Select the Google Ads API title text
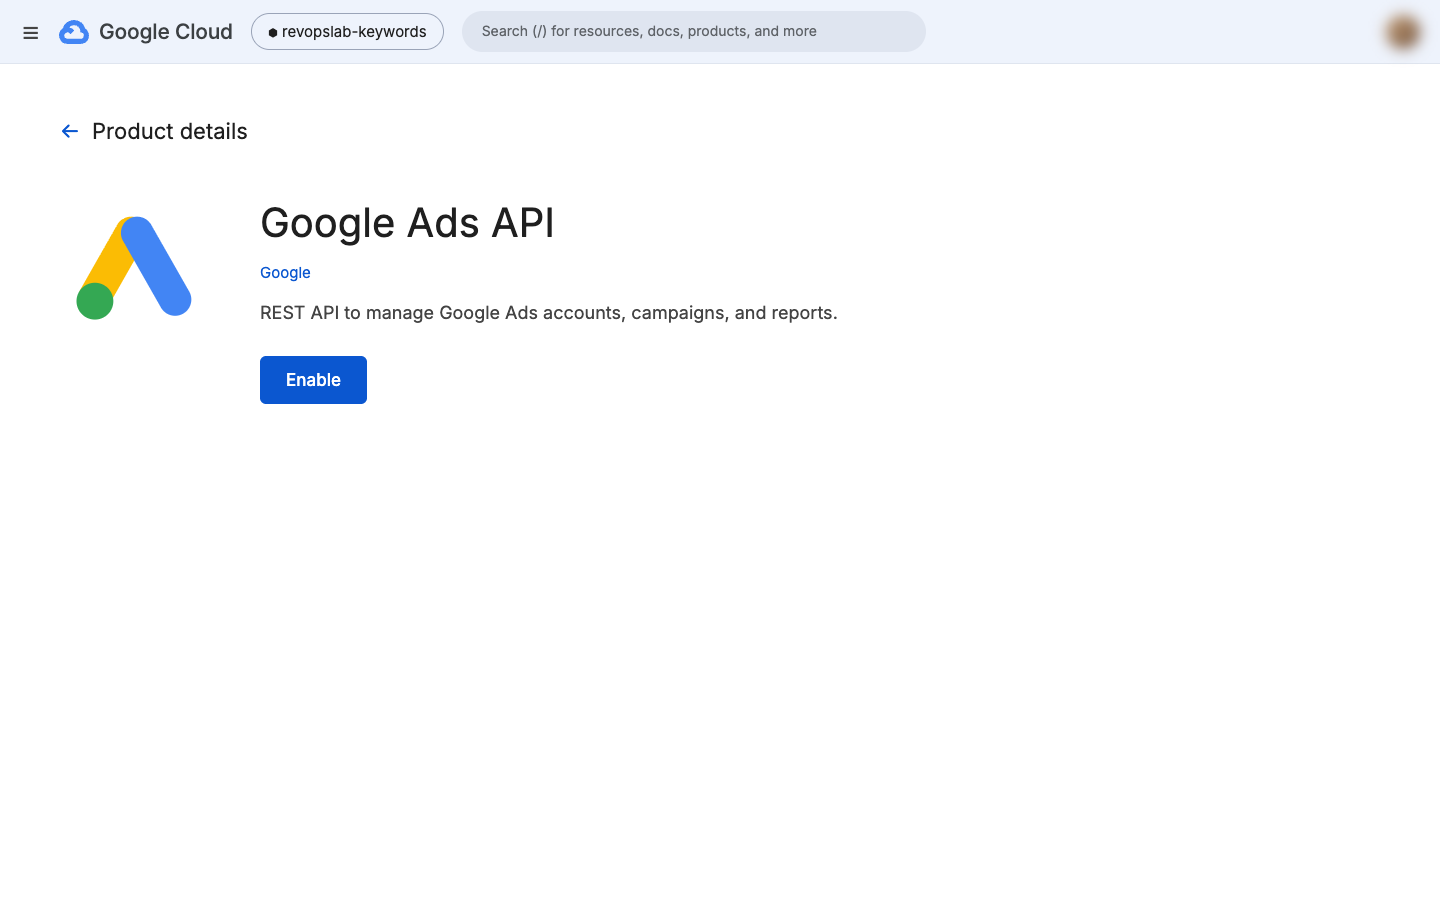Viewport: 1440px width, 900px height. pyautogui.click(x=407, y=222)
